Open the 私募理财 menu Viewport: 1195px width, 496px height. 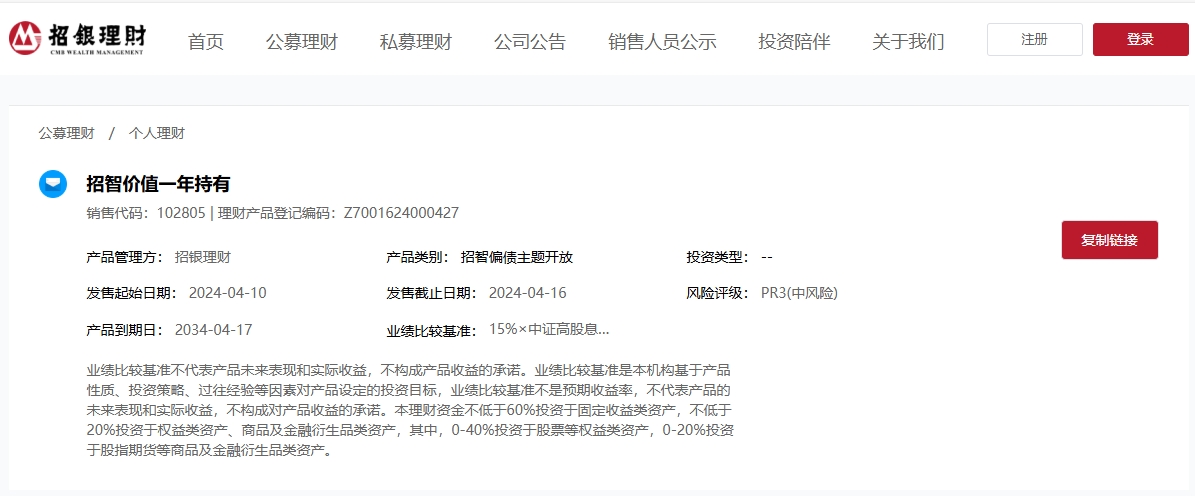pyautogui.click(x=416, y=42)
